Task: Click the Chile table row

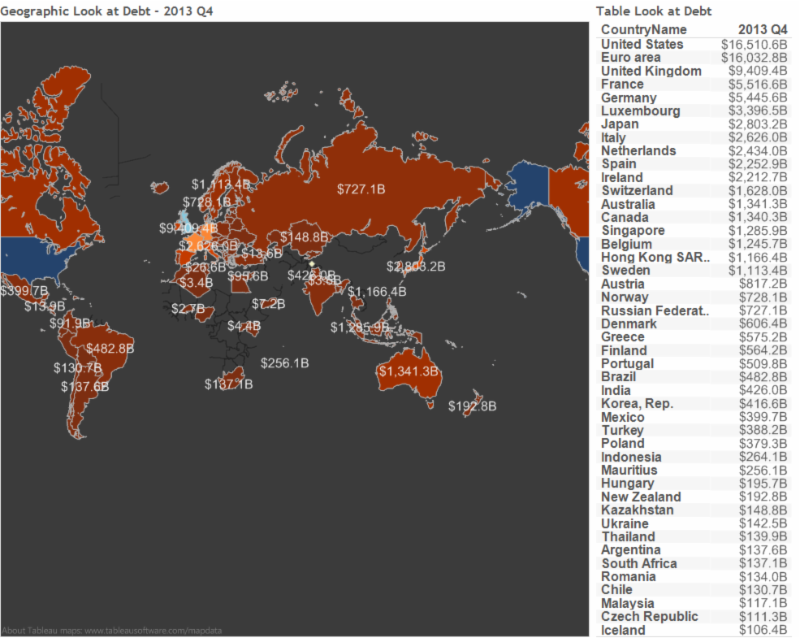Action: [694, 590]
